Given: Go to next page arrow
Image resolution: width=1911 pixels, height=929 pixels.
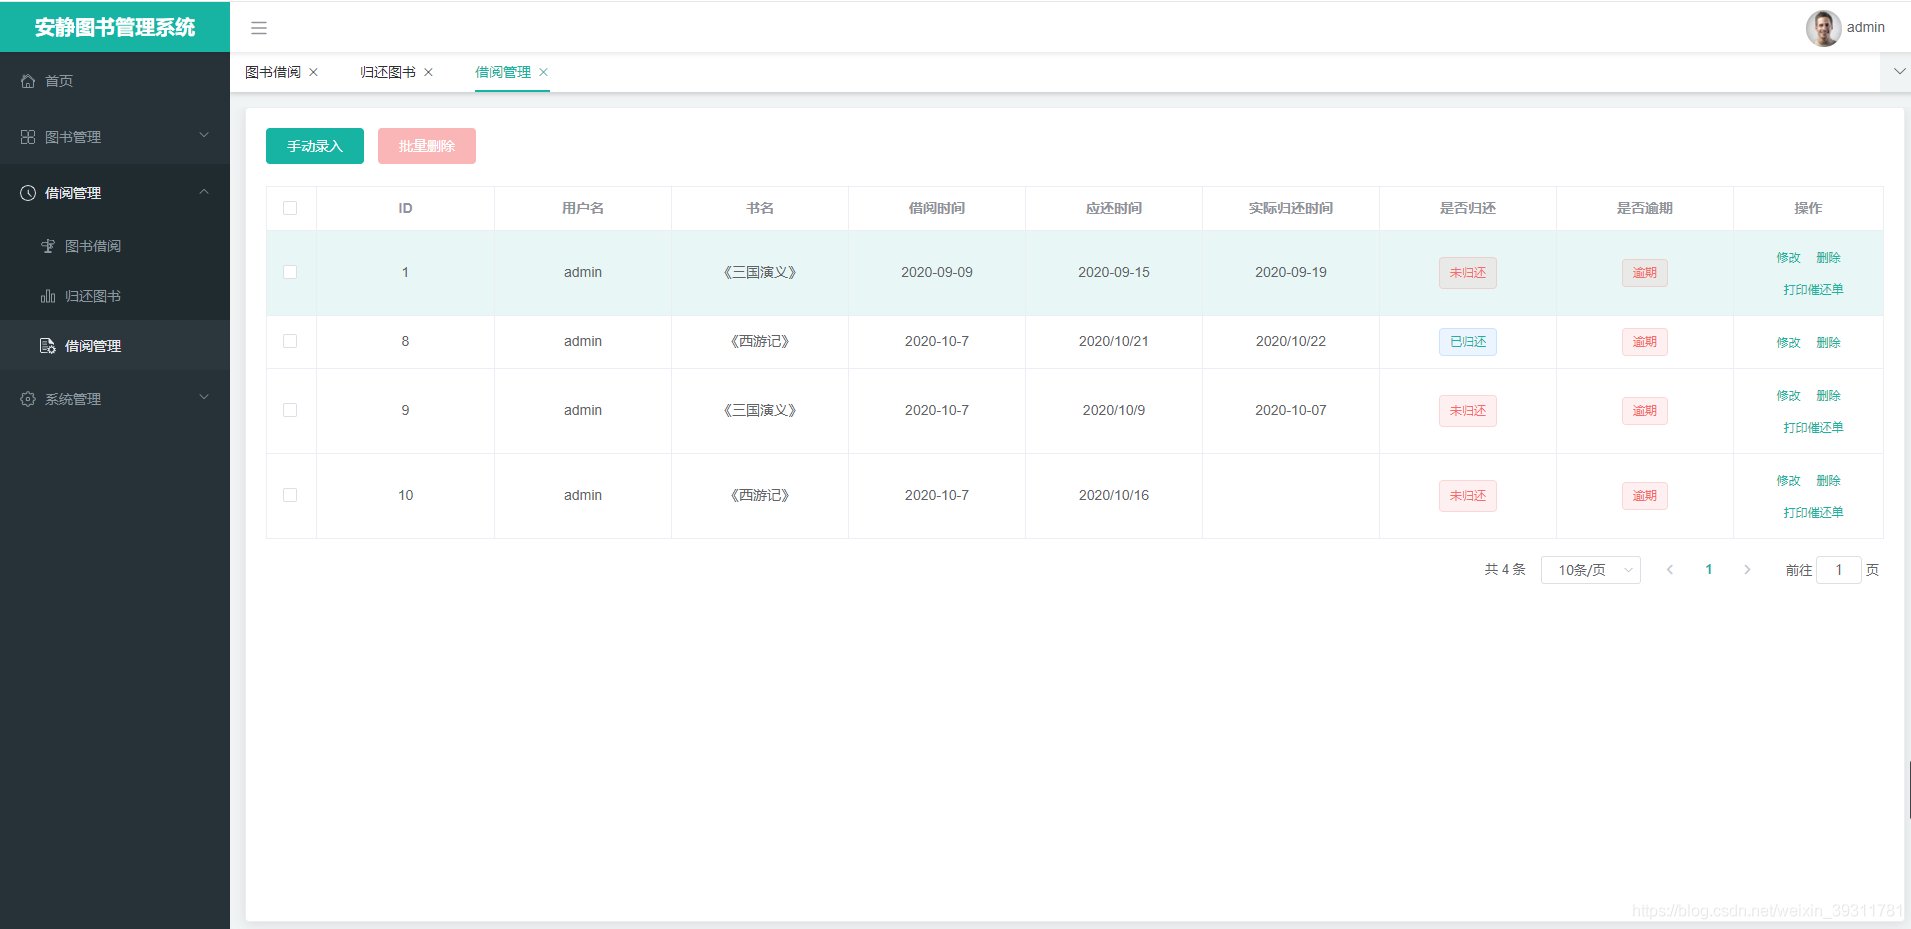Looking at the screenshot, I should coord(1747,570).
